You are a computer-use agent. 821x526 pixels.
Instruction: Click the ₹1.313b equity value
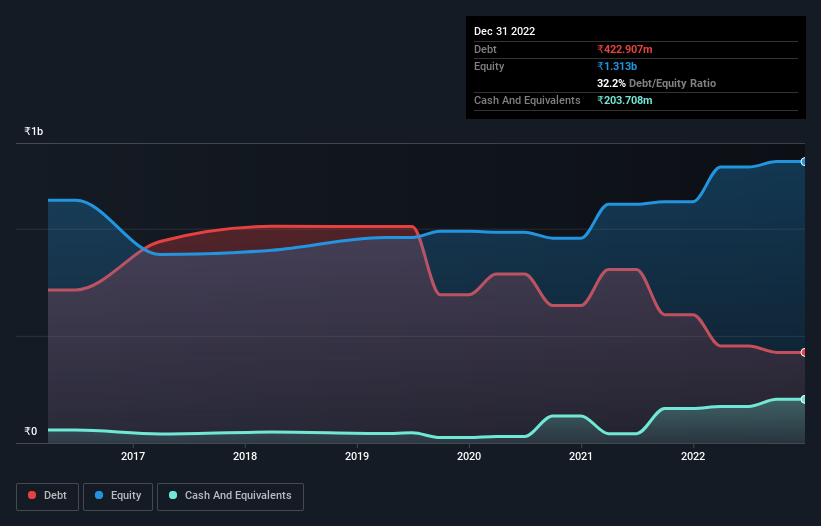pyautogui.click(x=617, y=66)
